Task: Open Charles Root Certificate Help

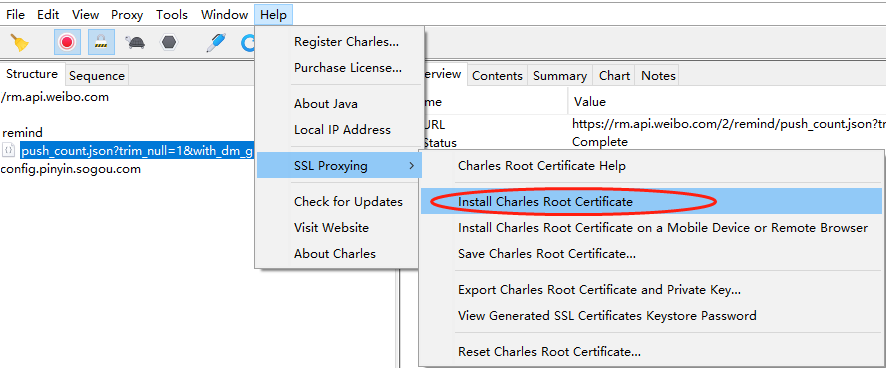Action: (651, 166)
